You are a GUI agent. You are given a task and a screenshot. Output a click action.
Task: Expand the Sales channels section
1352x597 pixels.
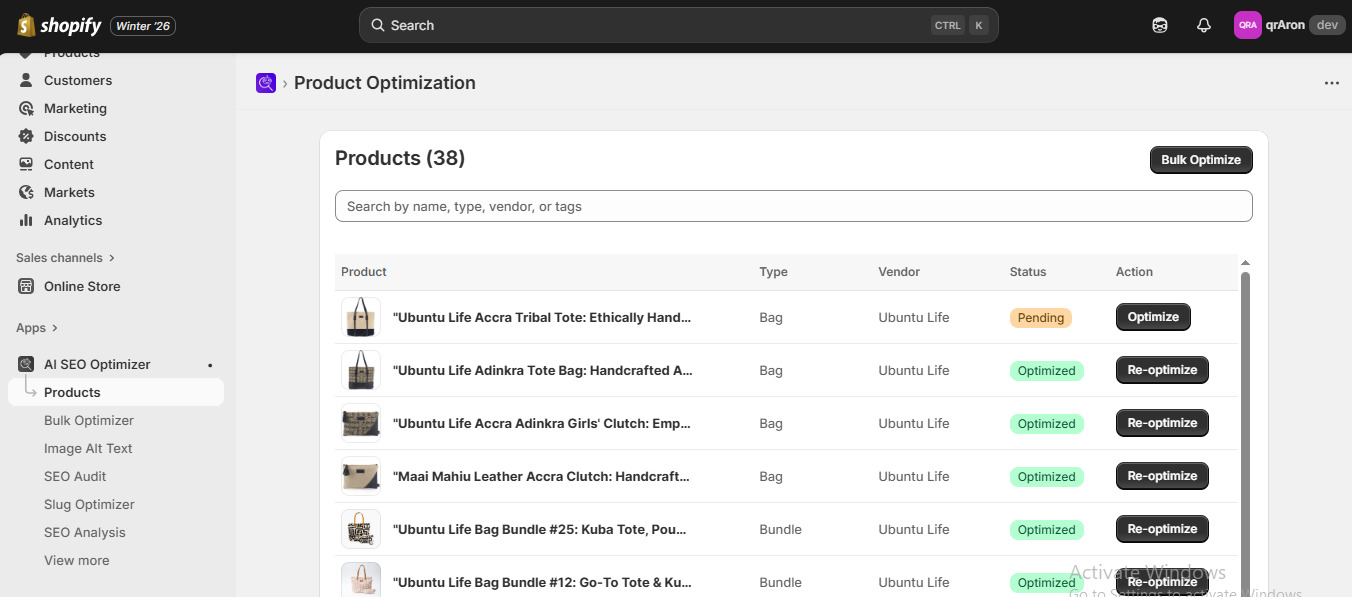(x=66, y=257)
